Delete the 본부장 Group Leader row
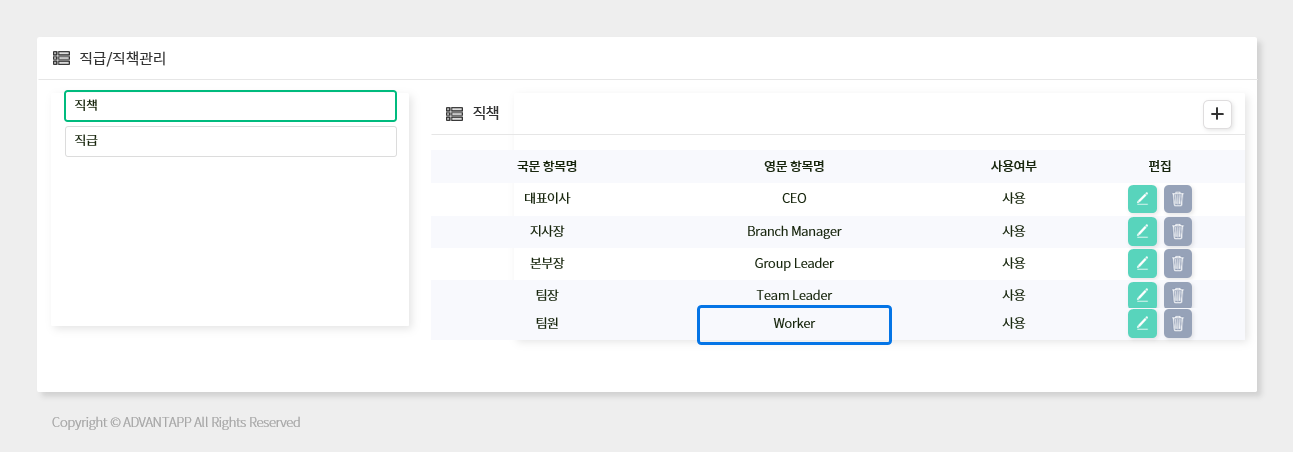1293x452 pixels. (1178, 263)
